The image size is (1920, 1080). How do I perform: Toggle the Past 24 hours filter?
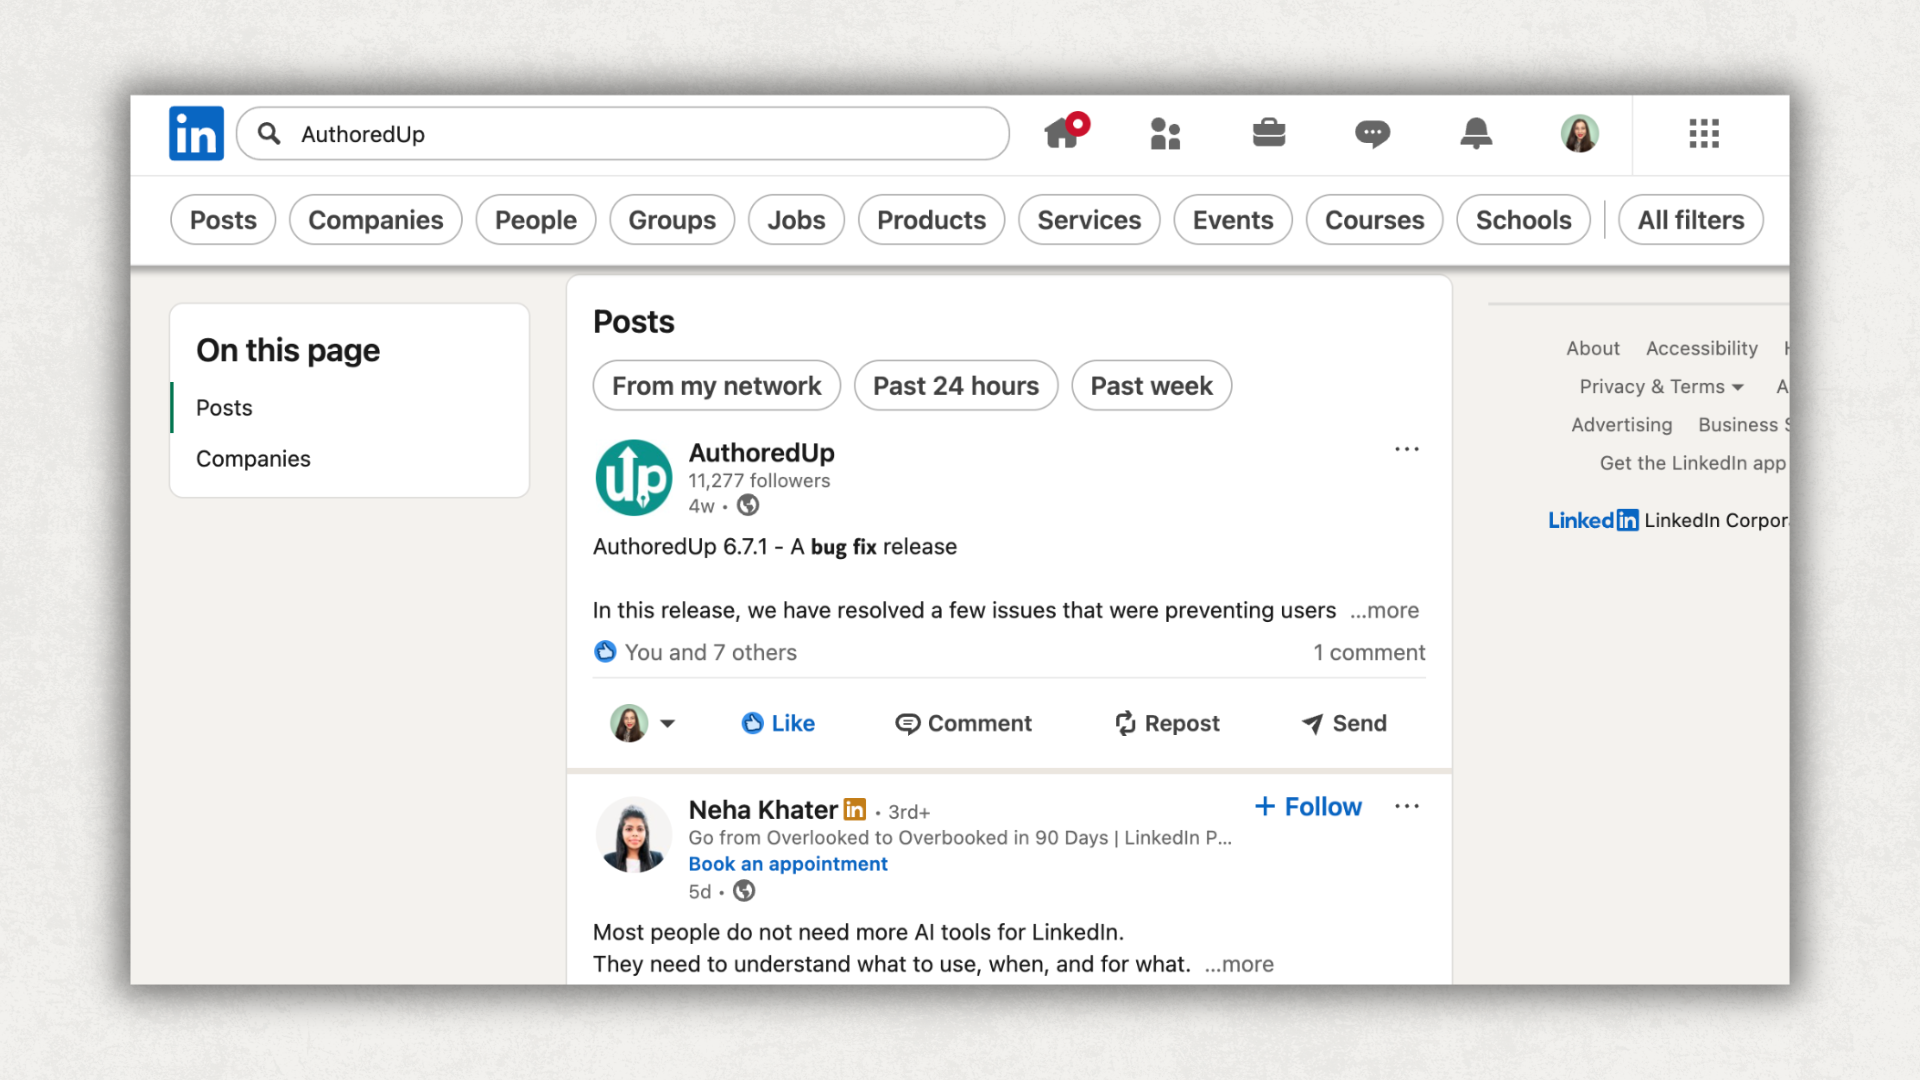(x=956, y=386)
